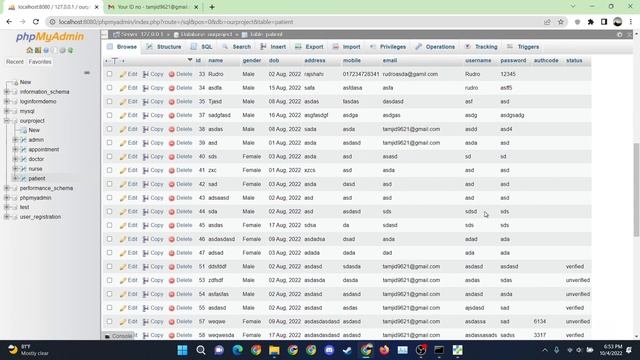Open the Windows Start menu
This screenshot has width=640, height=360.
tap(182, 350)
